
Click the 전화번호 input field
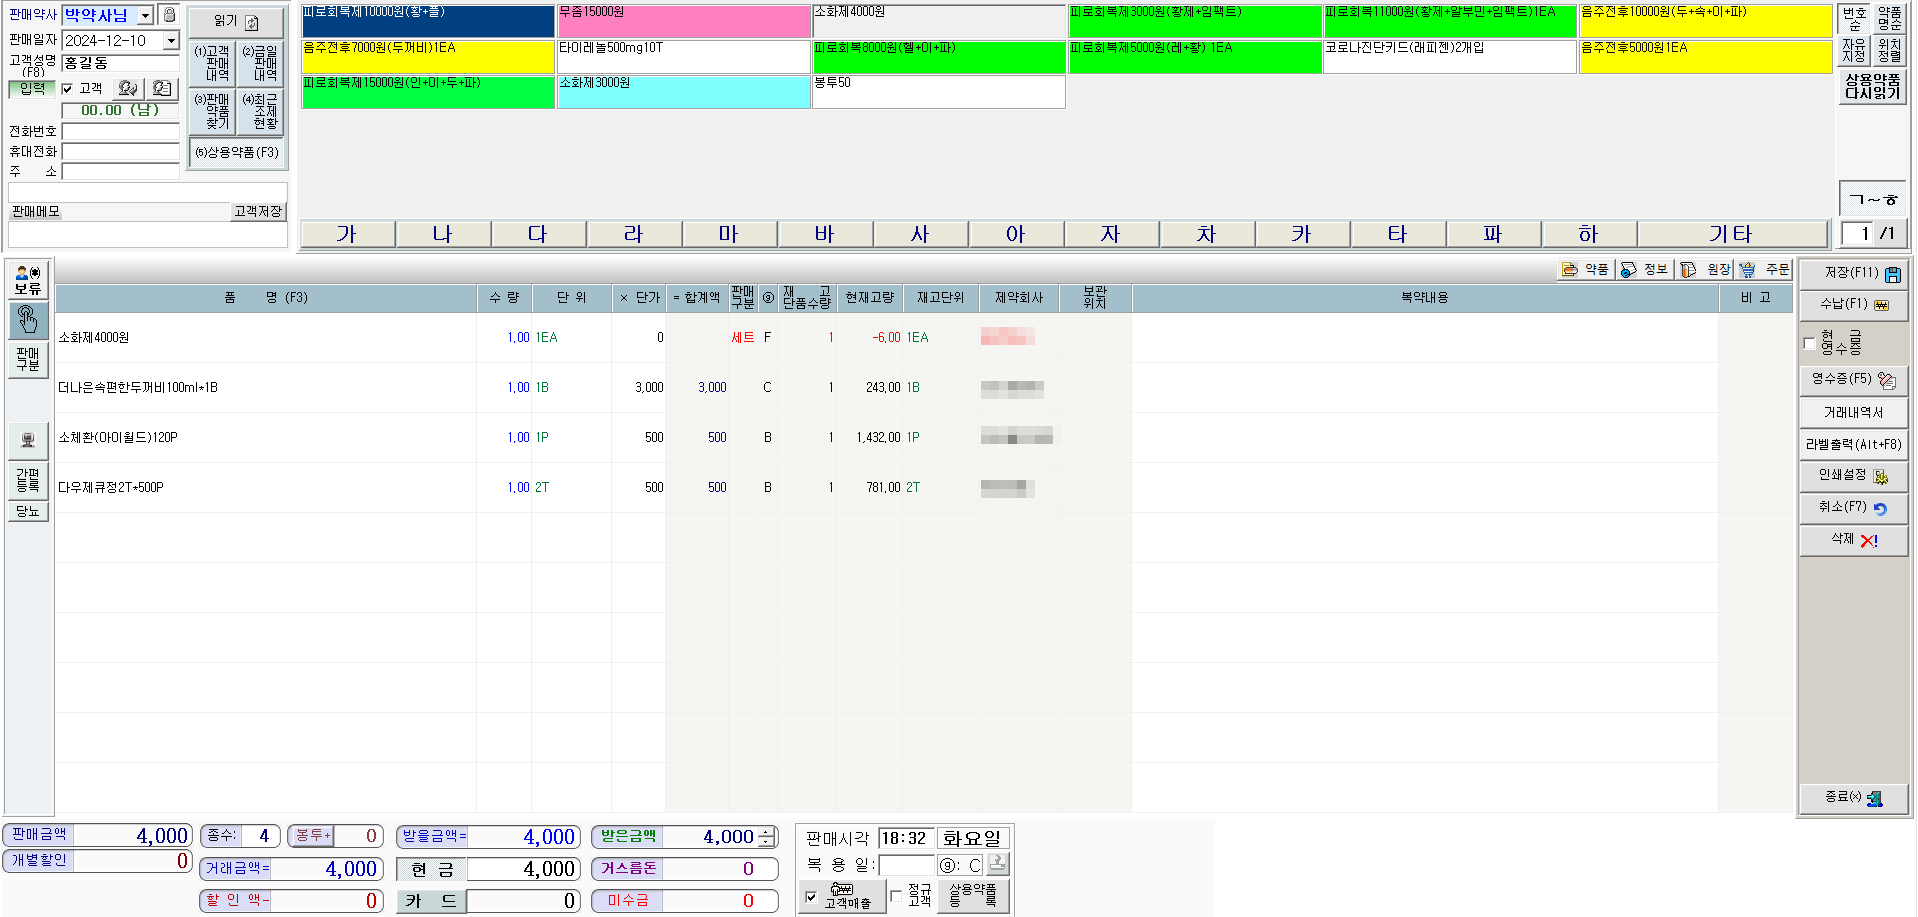(x=120, y=132)
